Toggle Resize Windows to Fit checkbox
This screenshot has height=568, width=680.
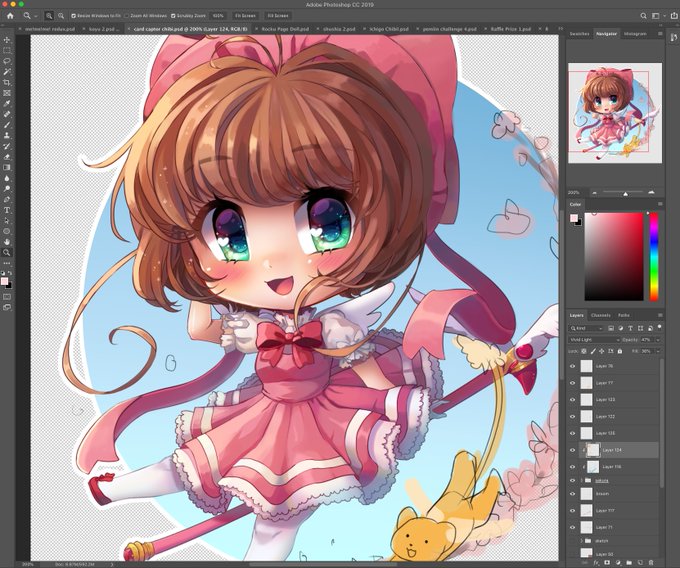tap(73, 16)
